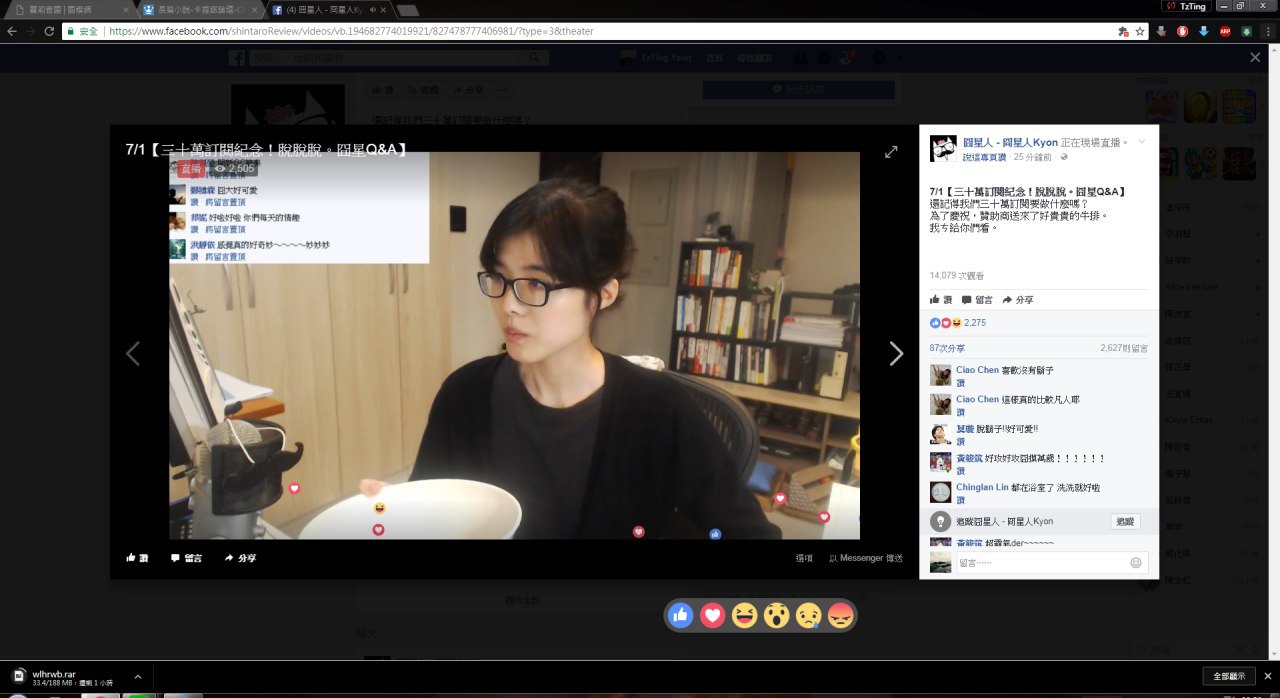This screenshot has height=698, width=1280.
Task: Go to next video with right arrow
Action: pyautogui.click(x=896, y=353)
